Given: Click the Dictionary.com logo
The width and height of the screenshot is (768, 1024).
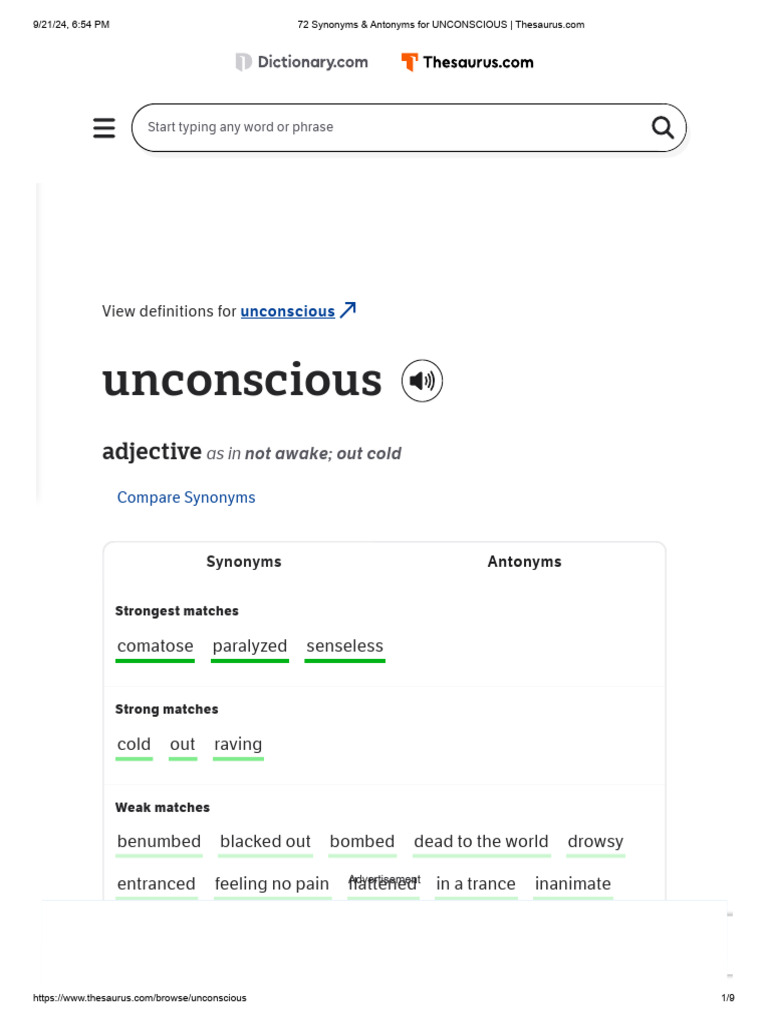Looking at the screenshot, I should click(x=302, y=62).
